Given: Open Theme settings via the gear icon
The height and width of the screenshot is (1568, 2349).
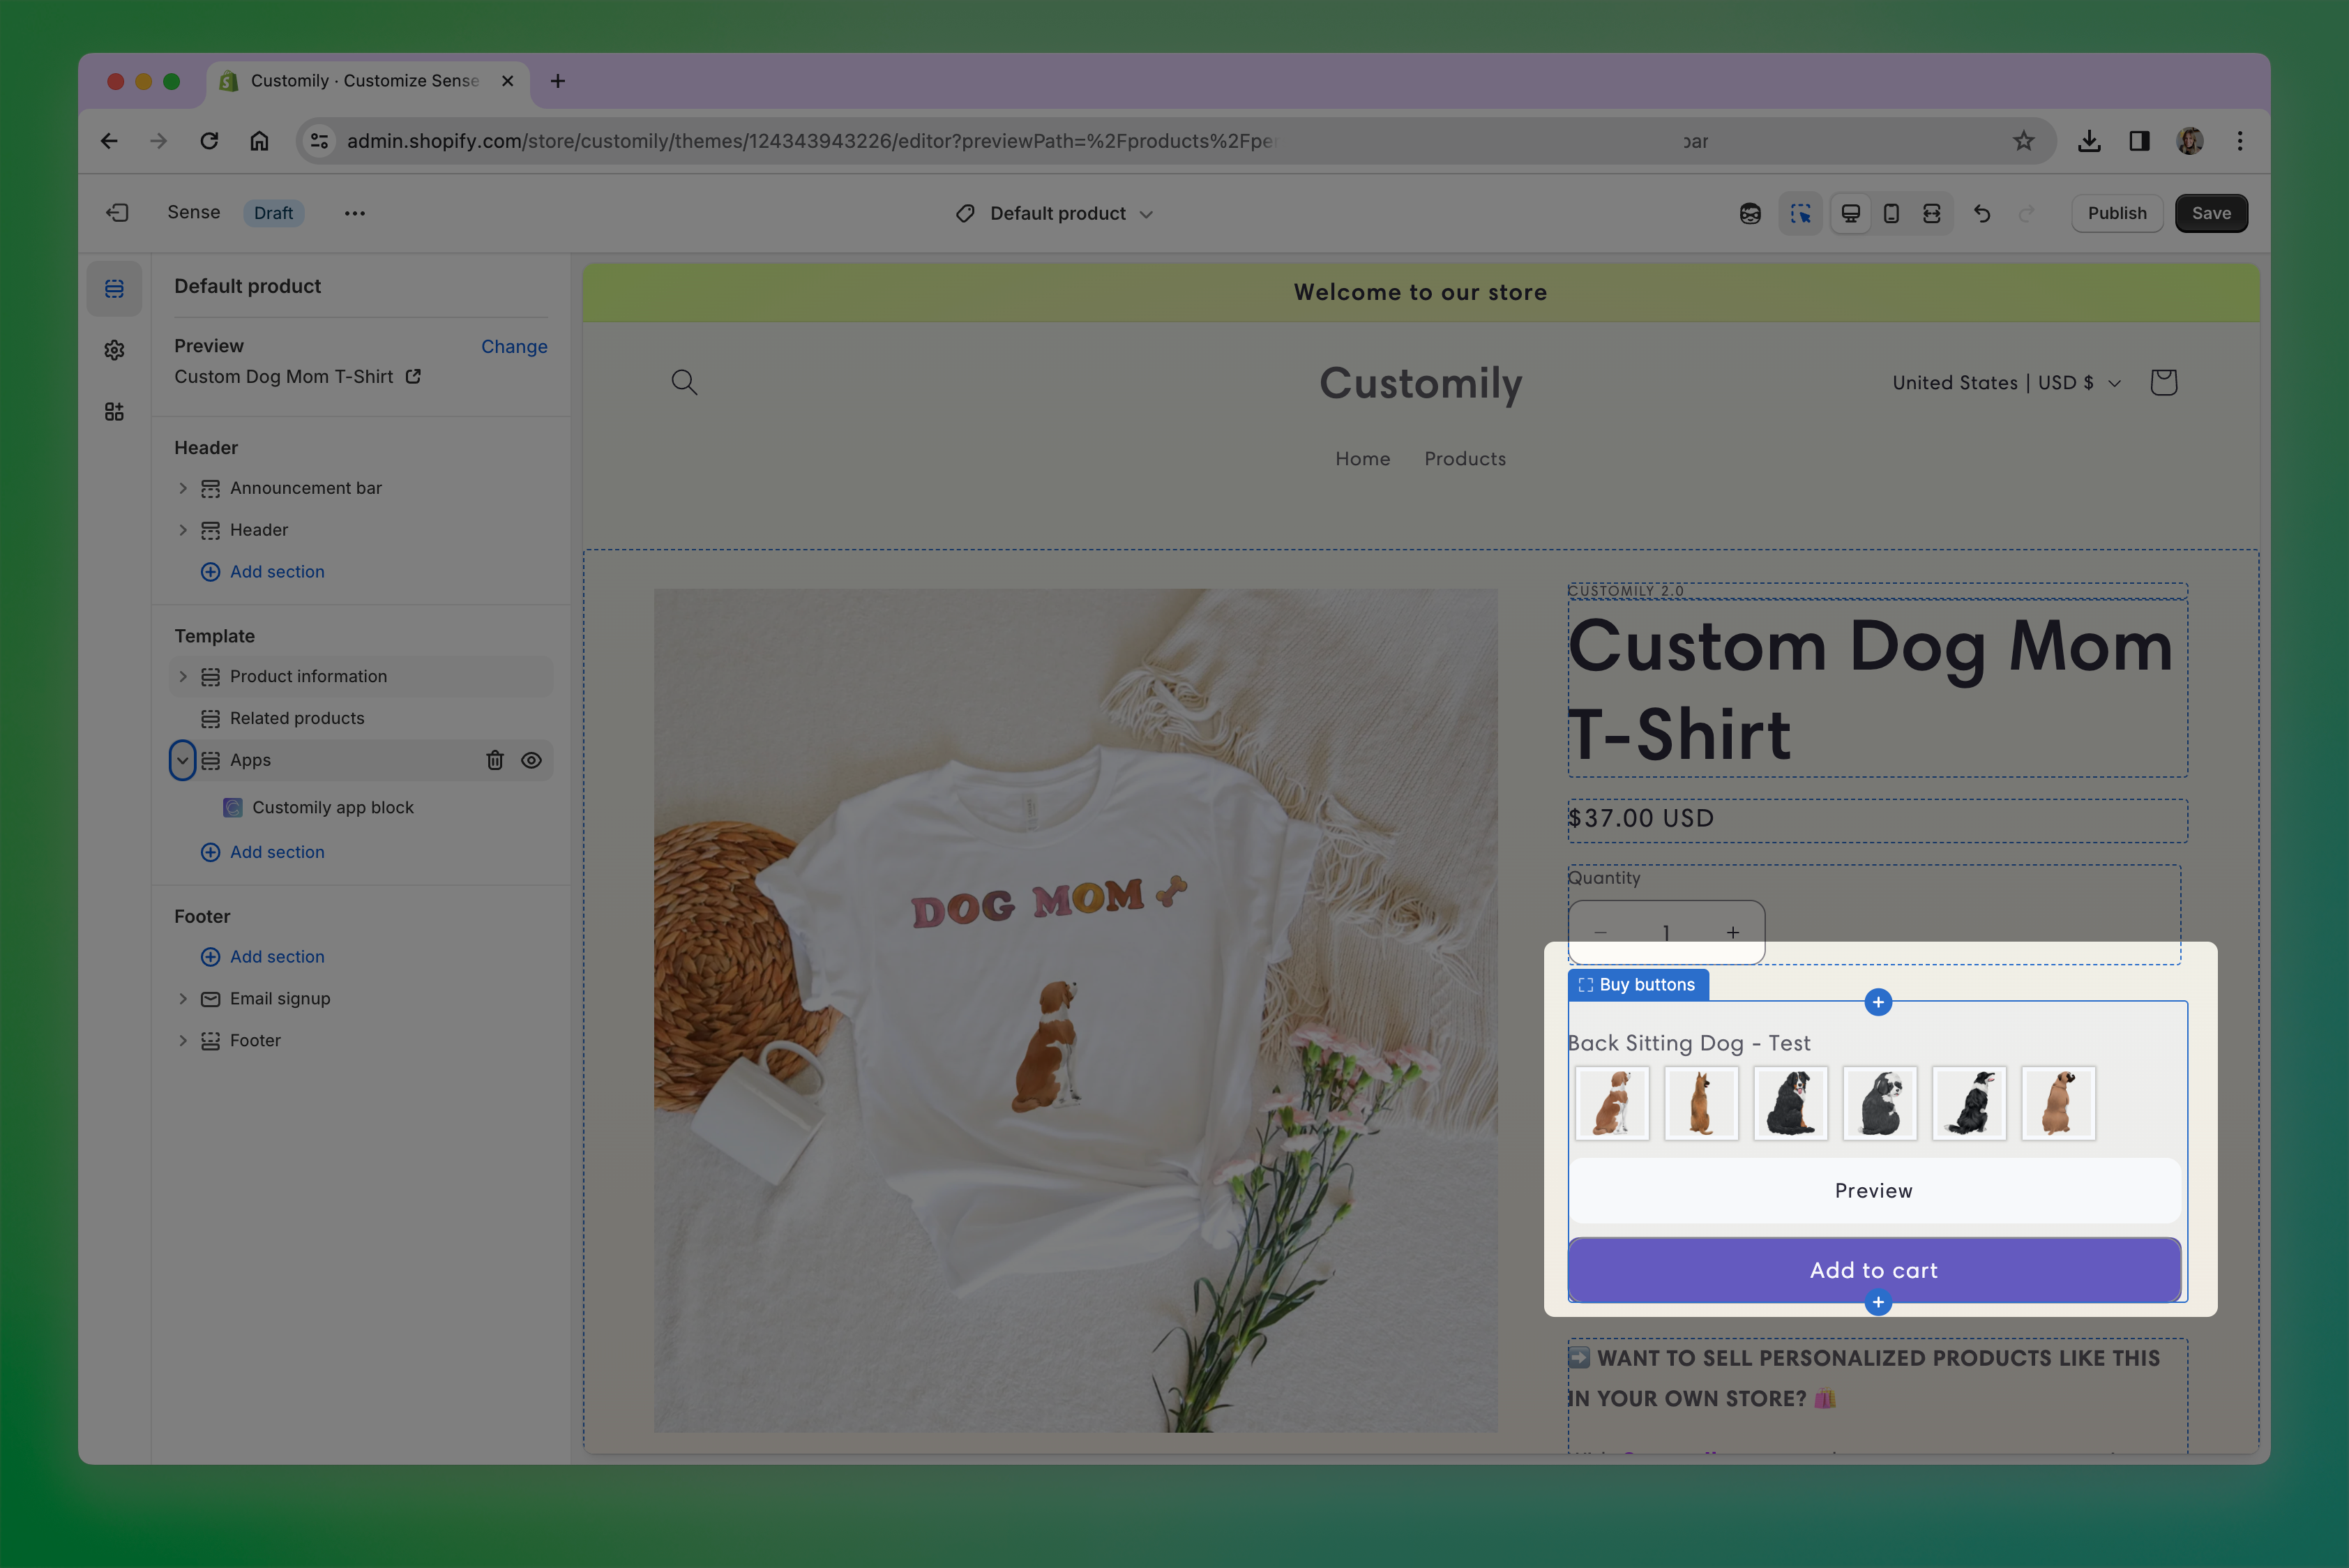Looking at the screenshot, I should [x=114, y=349].
